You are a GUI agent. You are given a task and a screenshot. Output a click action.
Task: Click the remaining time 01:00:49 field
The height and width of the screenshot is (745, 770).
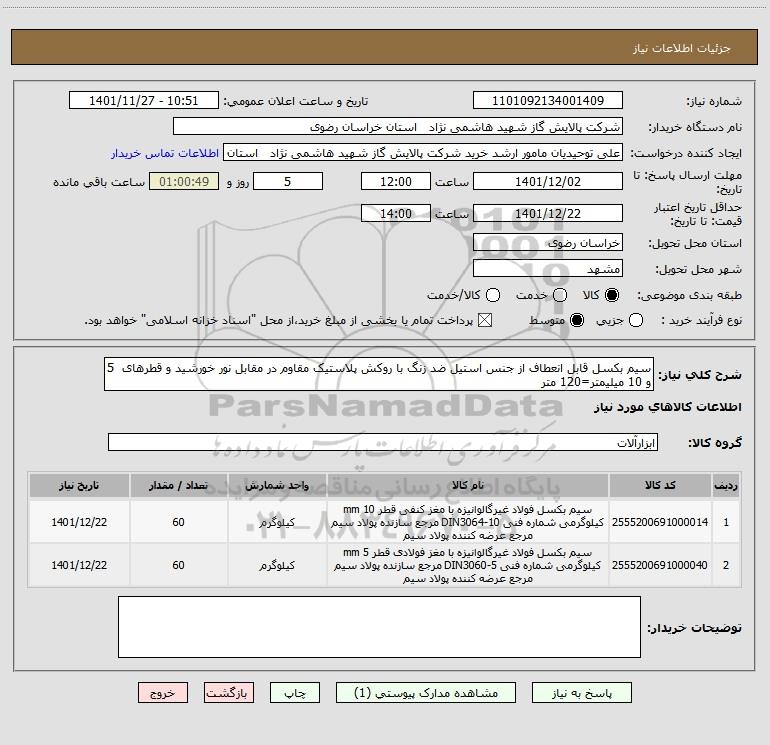pos(184,181)
